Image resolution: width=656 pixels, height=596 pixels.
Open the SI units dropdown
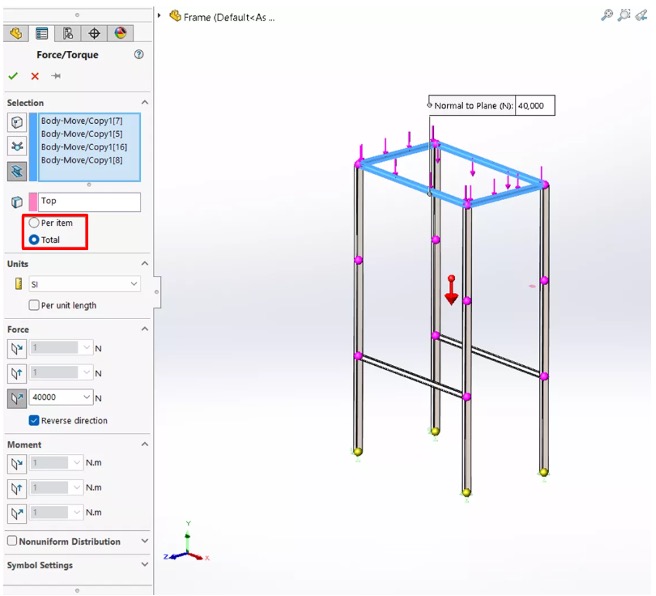[134, 284]
